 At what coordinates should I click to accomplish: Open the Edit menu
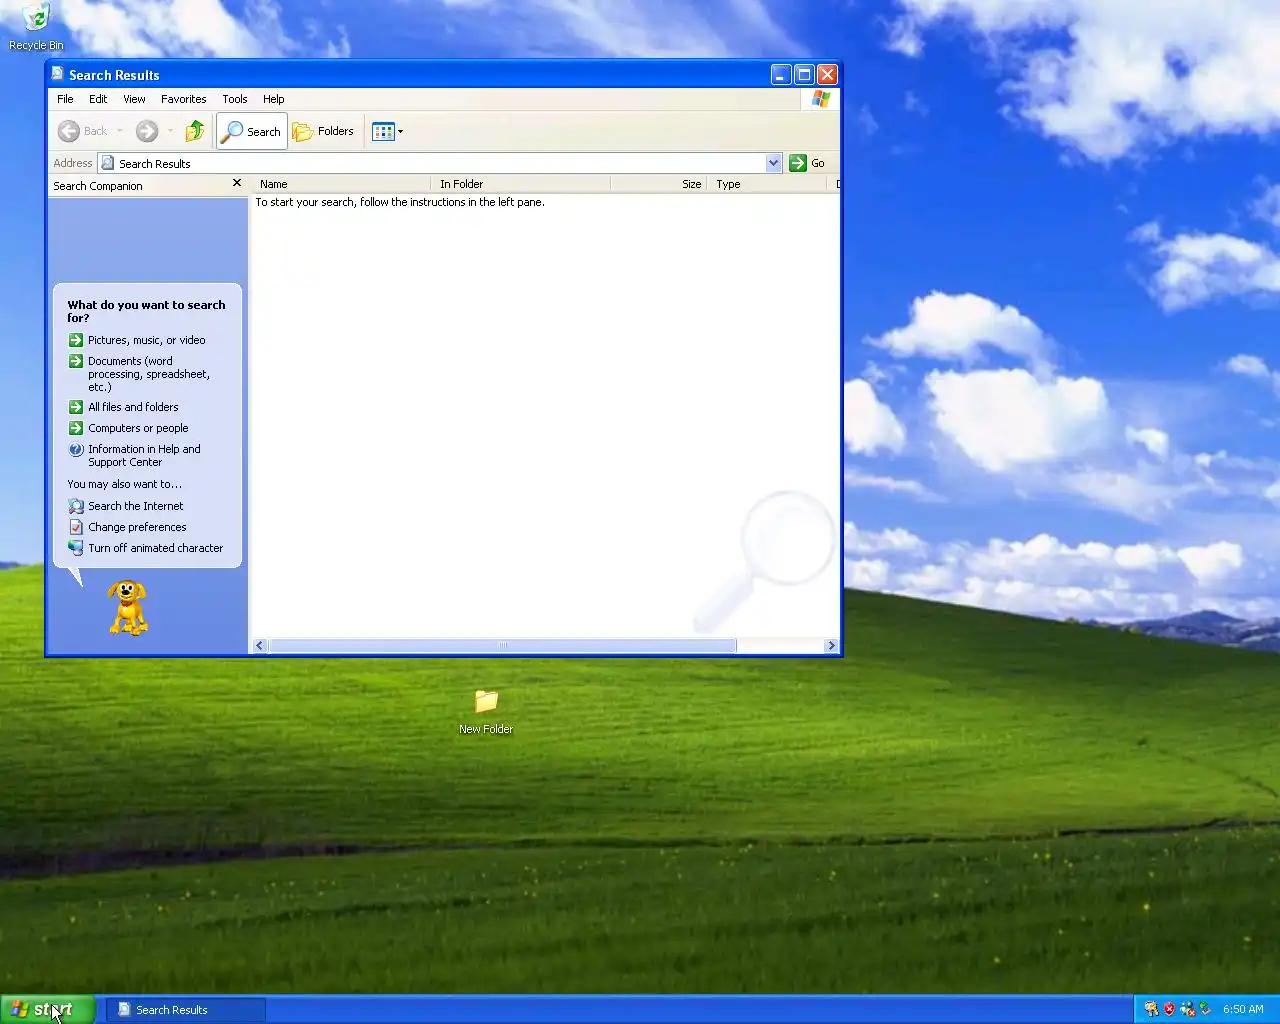tap(98, 99)
